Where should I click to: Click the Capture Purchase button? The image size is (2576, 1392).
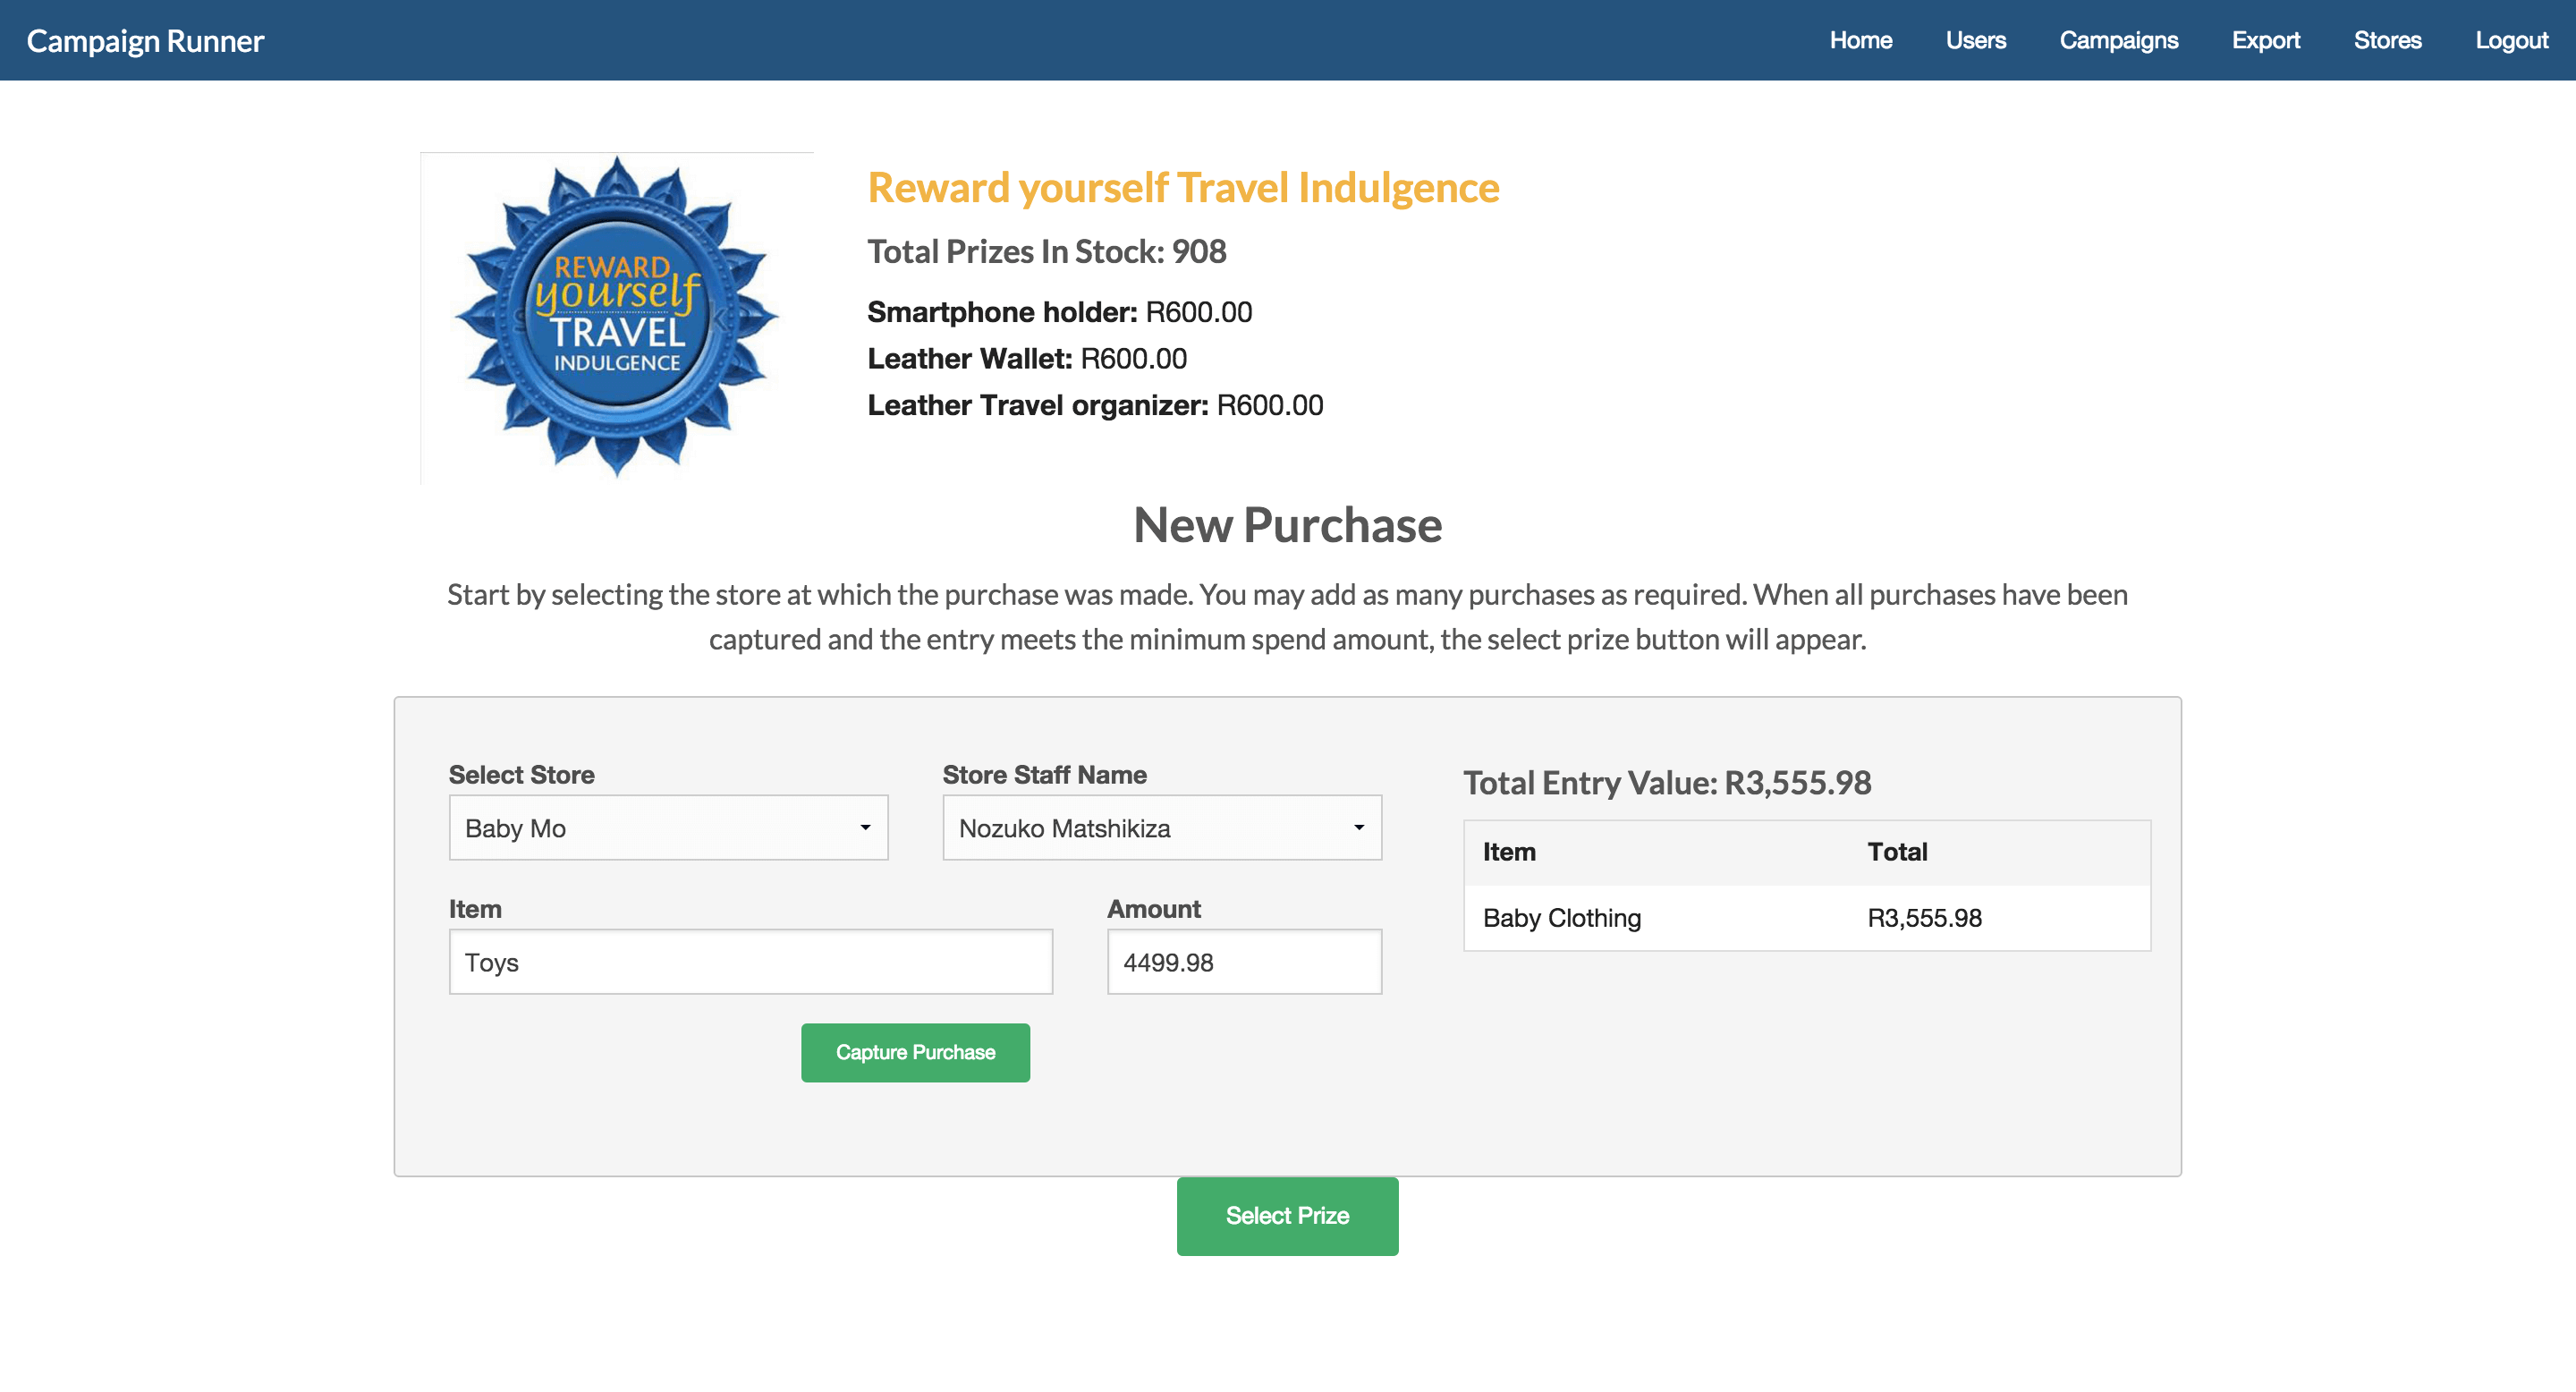(x=915, y=1052)
